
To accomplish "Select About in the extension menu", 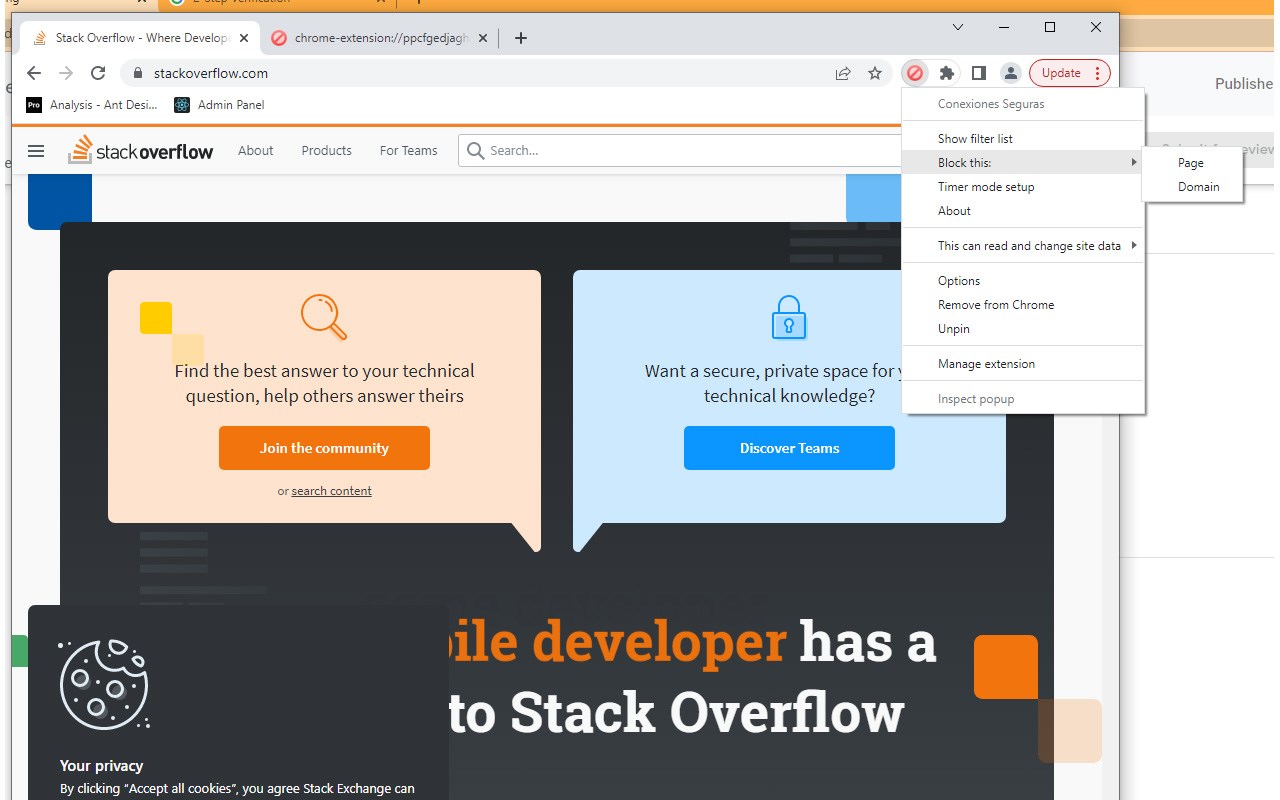I will (x=1023, y=211).
